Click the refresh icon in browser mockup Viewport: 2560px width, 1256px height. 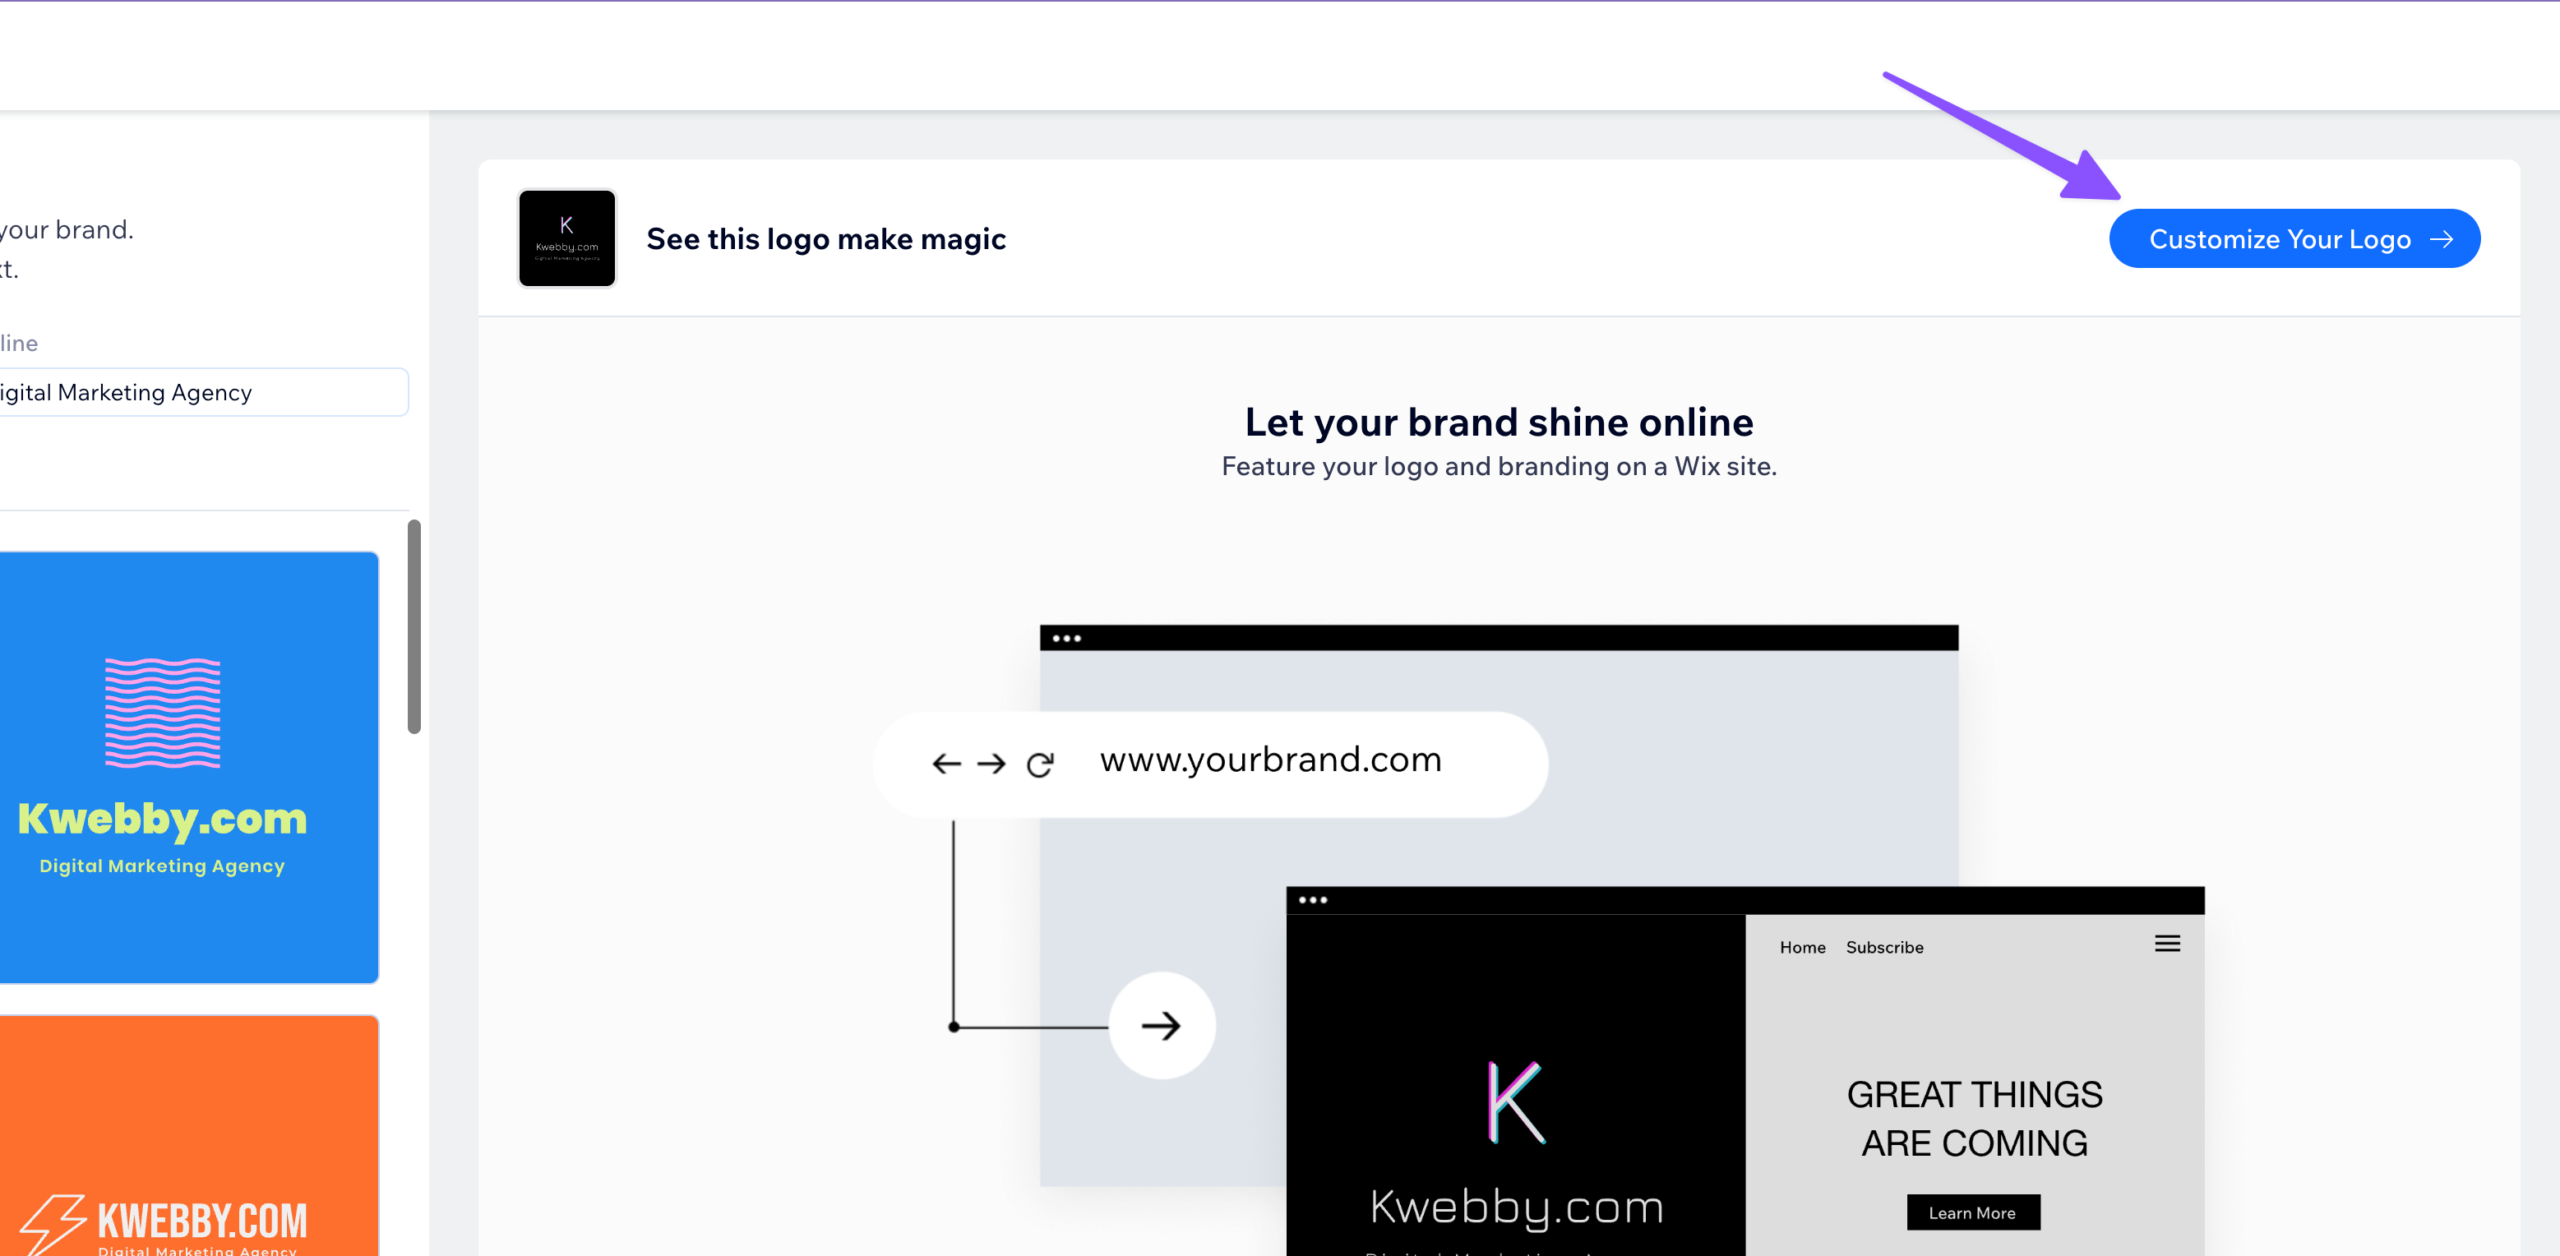click(1040, 765)
